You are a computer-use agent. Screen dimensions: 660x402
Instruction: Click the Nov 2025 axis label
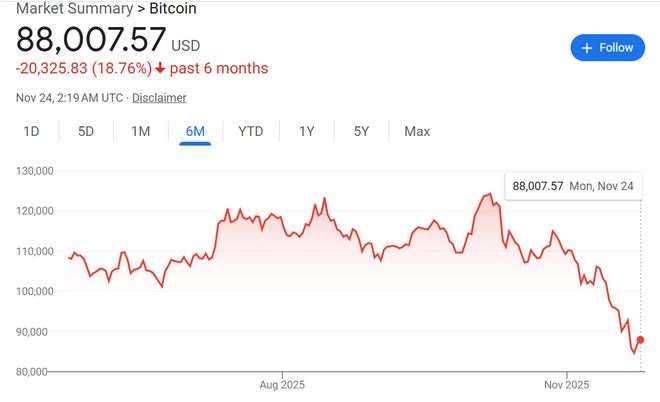pos(566,384)
